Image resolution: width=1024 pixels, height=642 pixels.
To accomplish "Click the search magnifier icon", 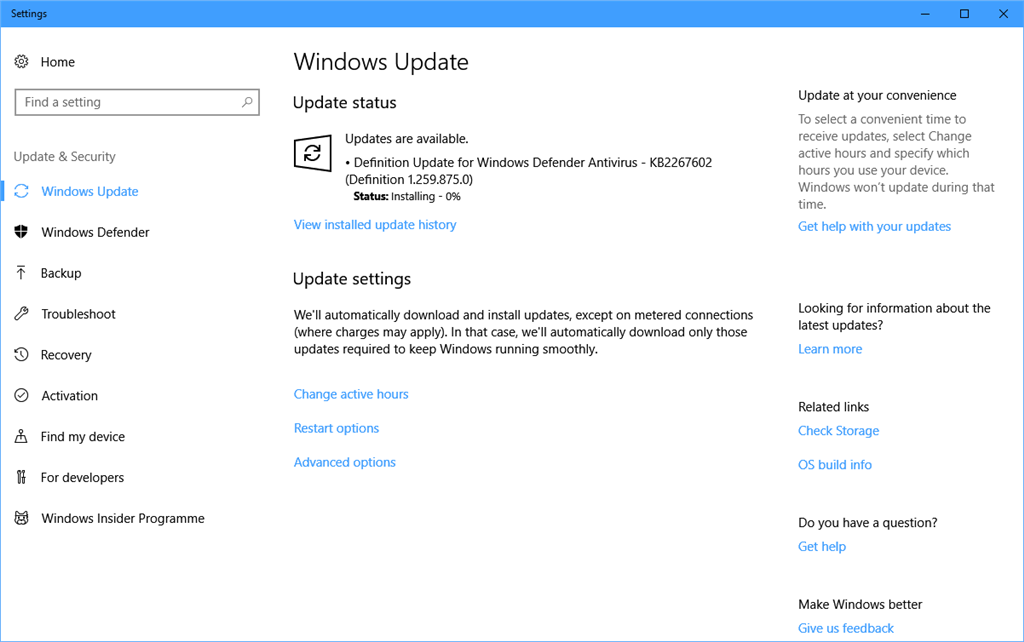I will 247,102.
